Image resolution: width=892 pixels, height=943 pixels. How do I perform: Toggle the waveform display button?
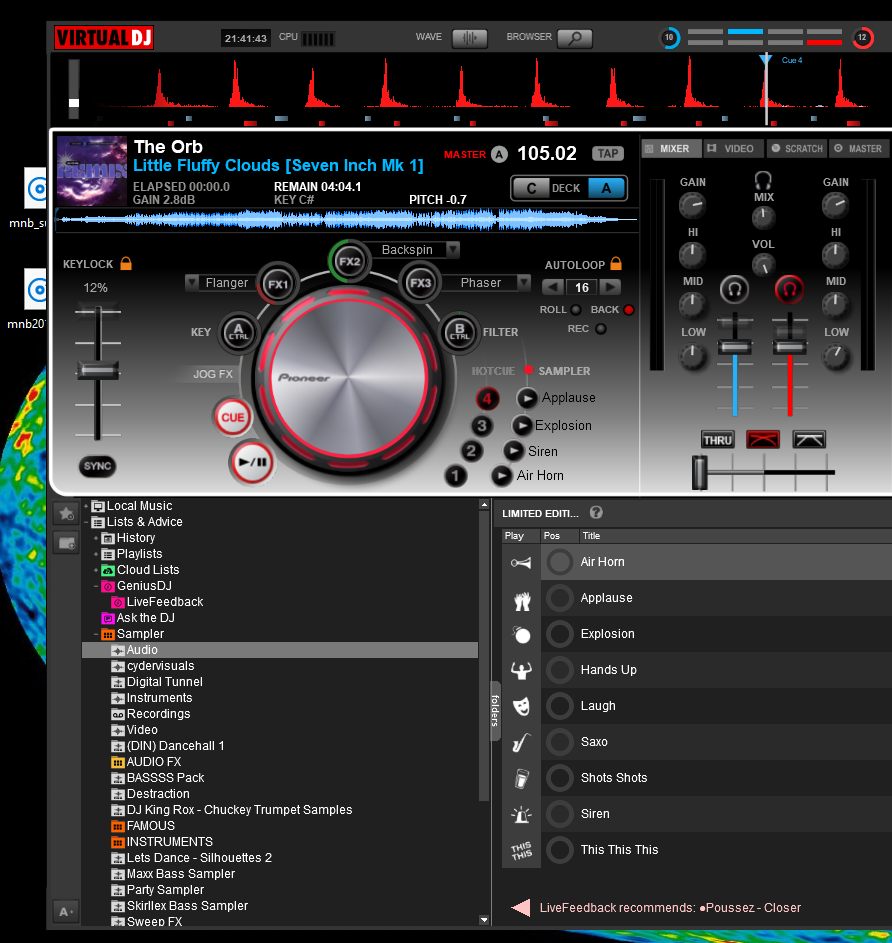(469, 38)
